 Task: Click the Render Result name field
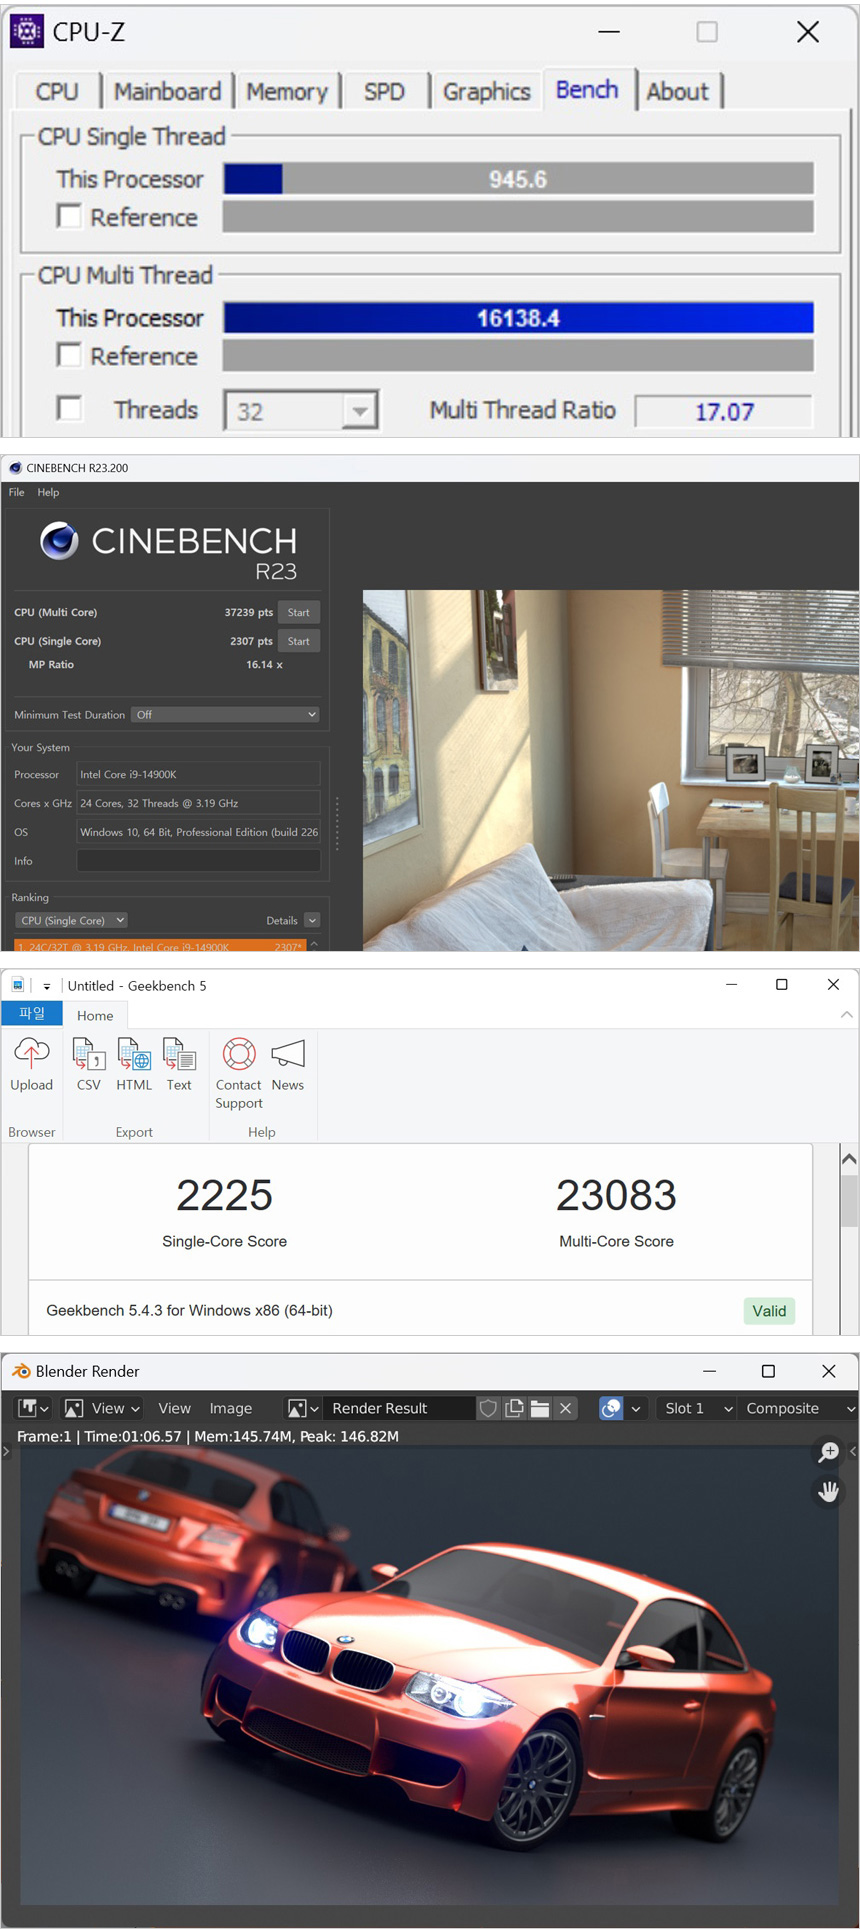pyautogui.click(x=399, y=1408)
